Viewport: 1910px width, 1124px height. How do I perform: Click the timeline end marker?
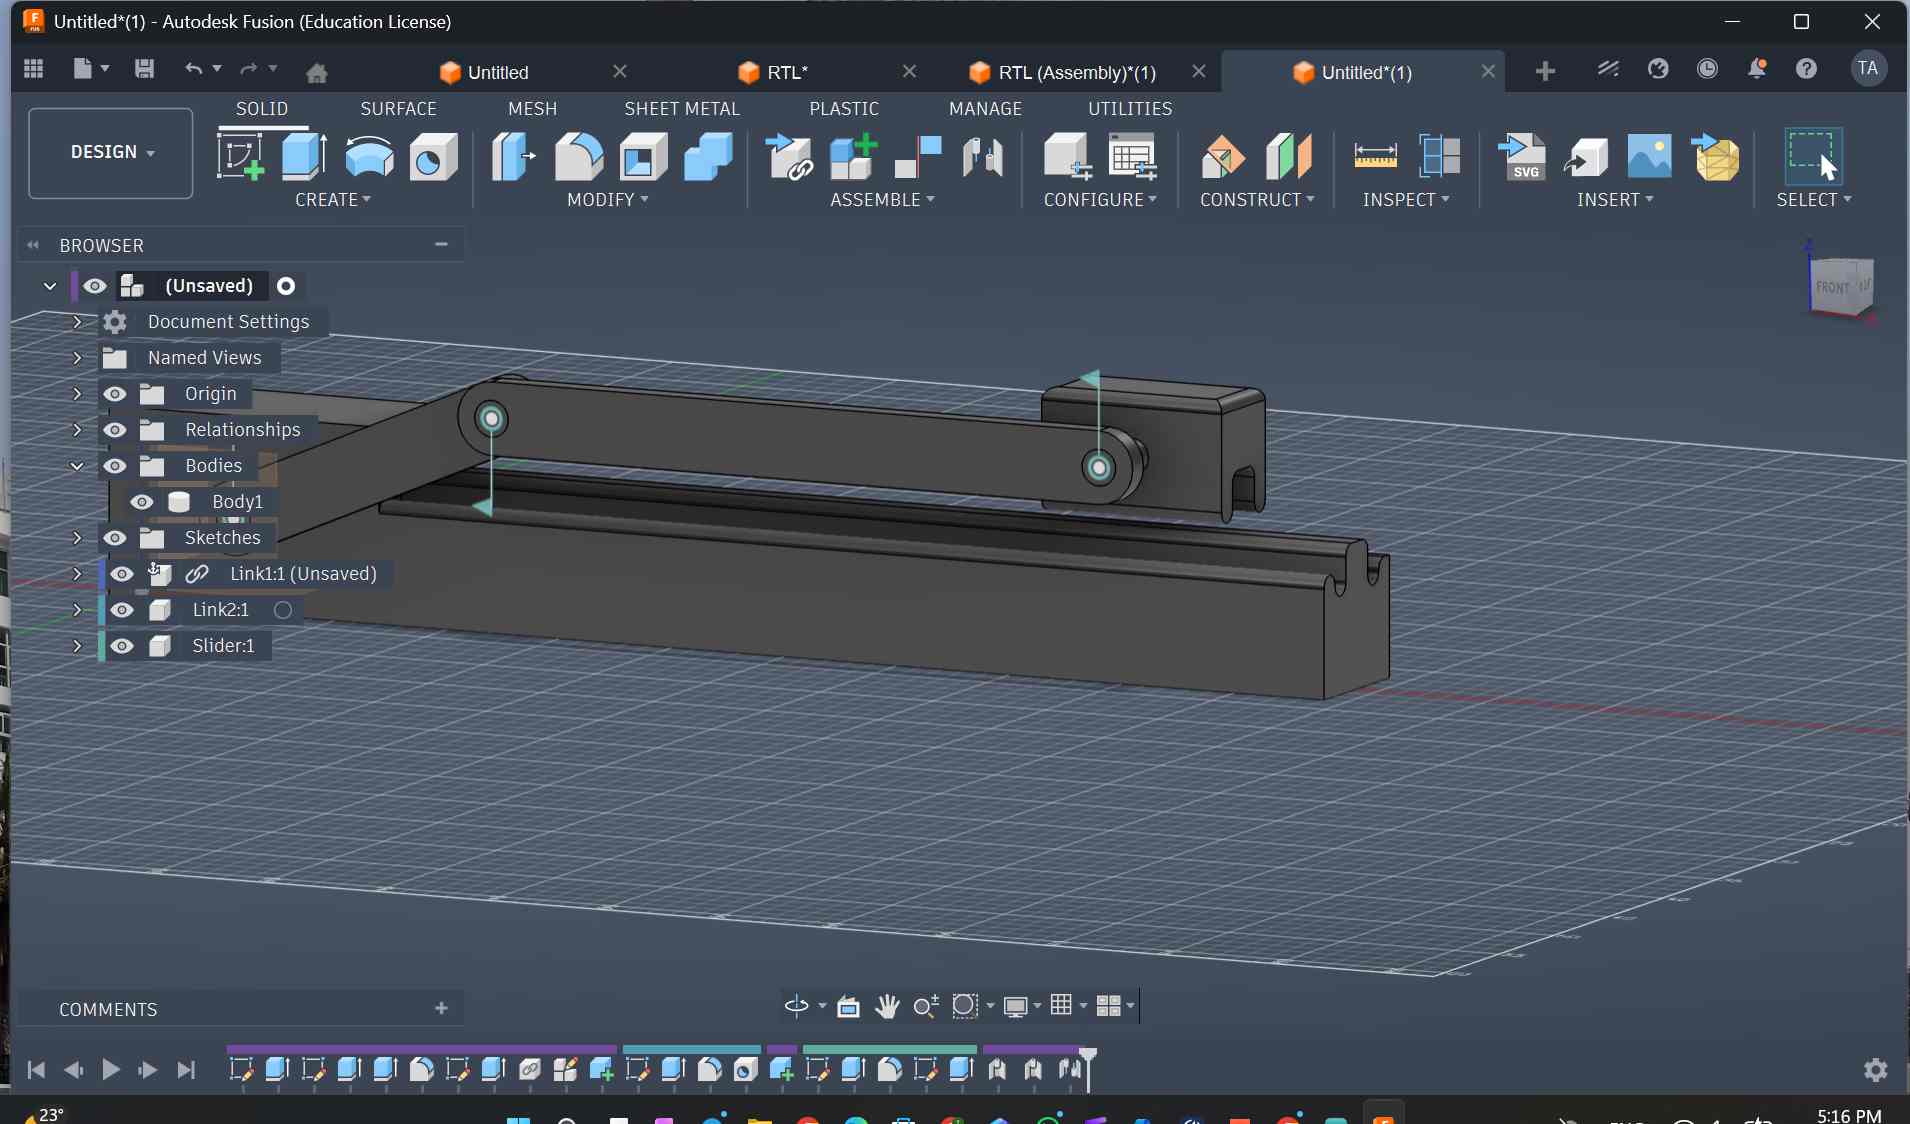[1088, 1058]
